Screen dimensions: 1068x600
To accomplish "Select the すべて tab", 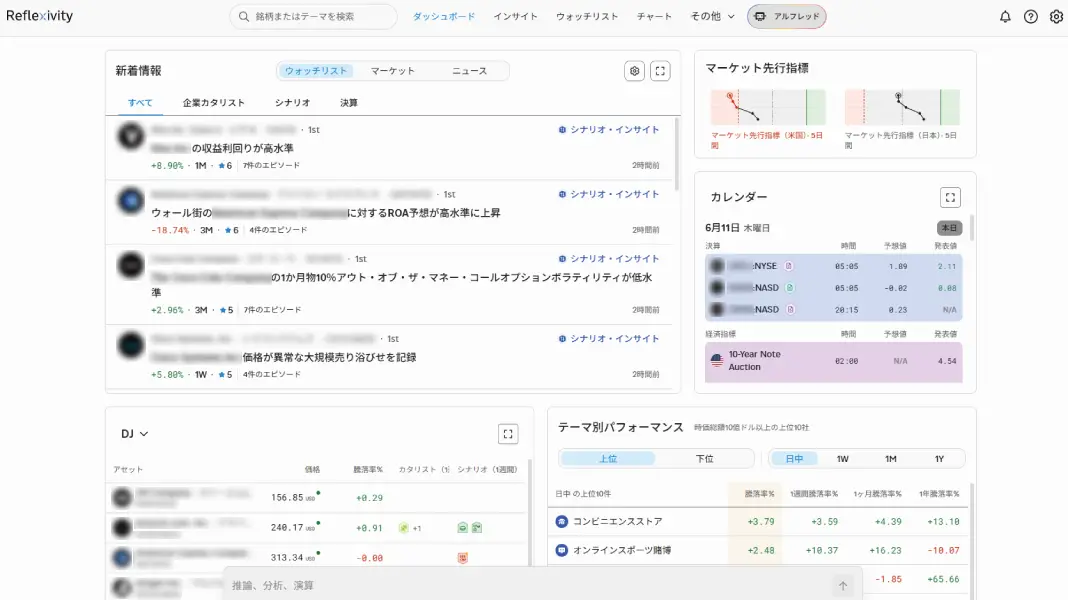I will click(140, 103).
